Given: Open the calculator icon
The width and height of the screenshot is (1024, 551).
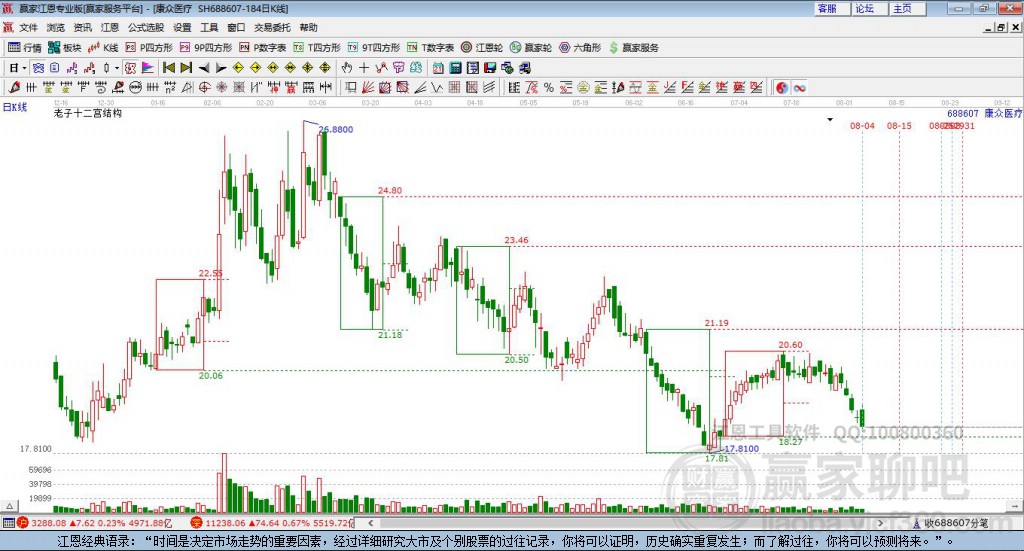Looking at the screenshot, I should [455, 68].
